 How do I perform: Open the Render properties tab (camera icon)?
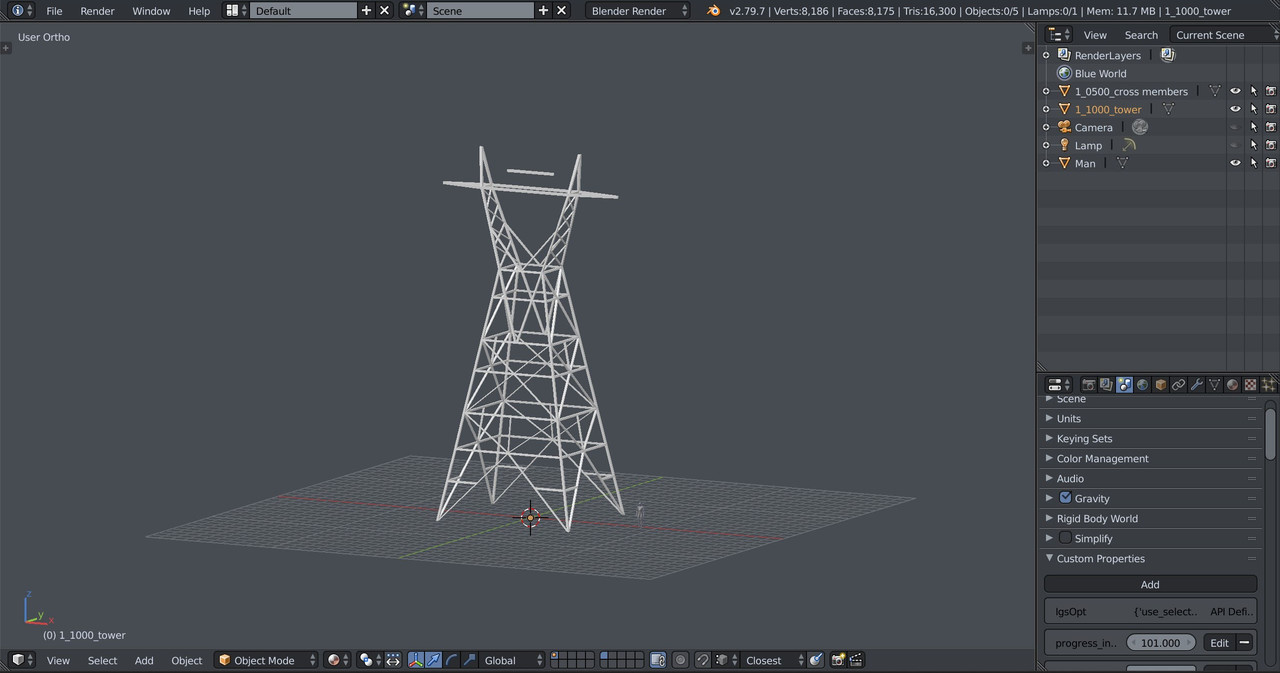click(x=1088, y=385)
